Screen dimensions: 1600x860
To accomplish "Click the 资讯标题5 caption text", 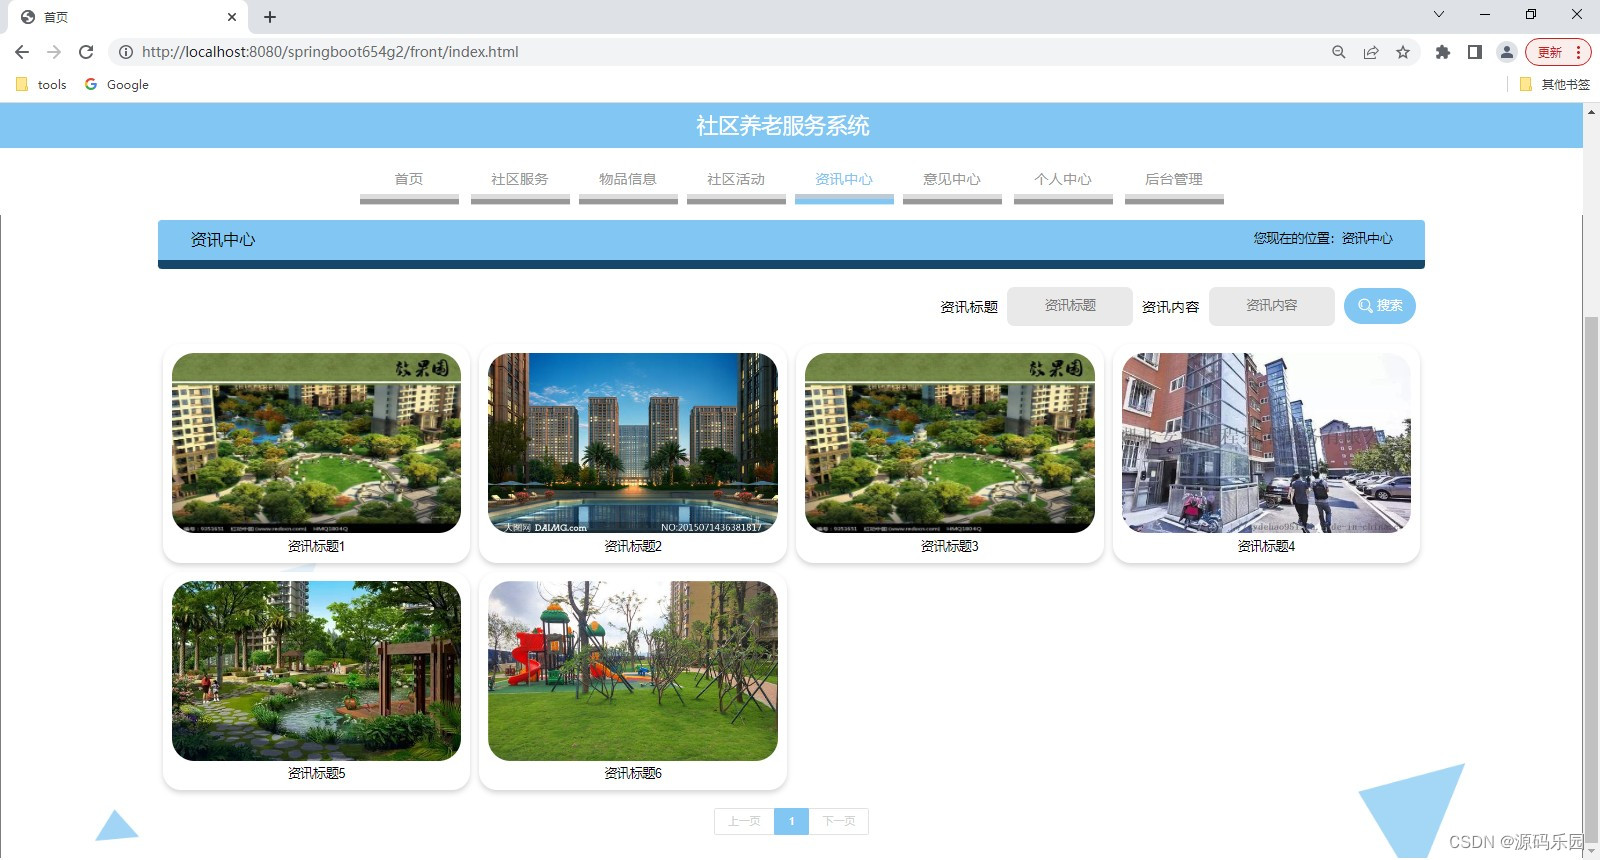I will pyautogui.click(x=316, y=774).
